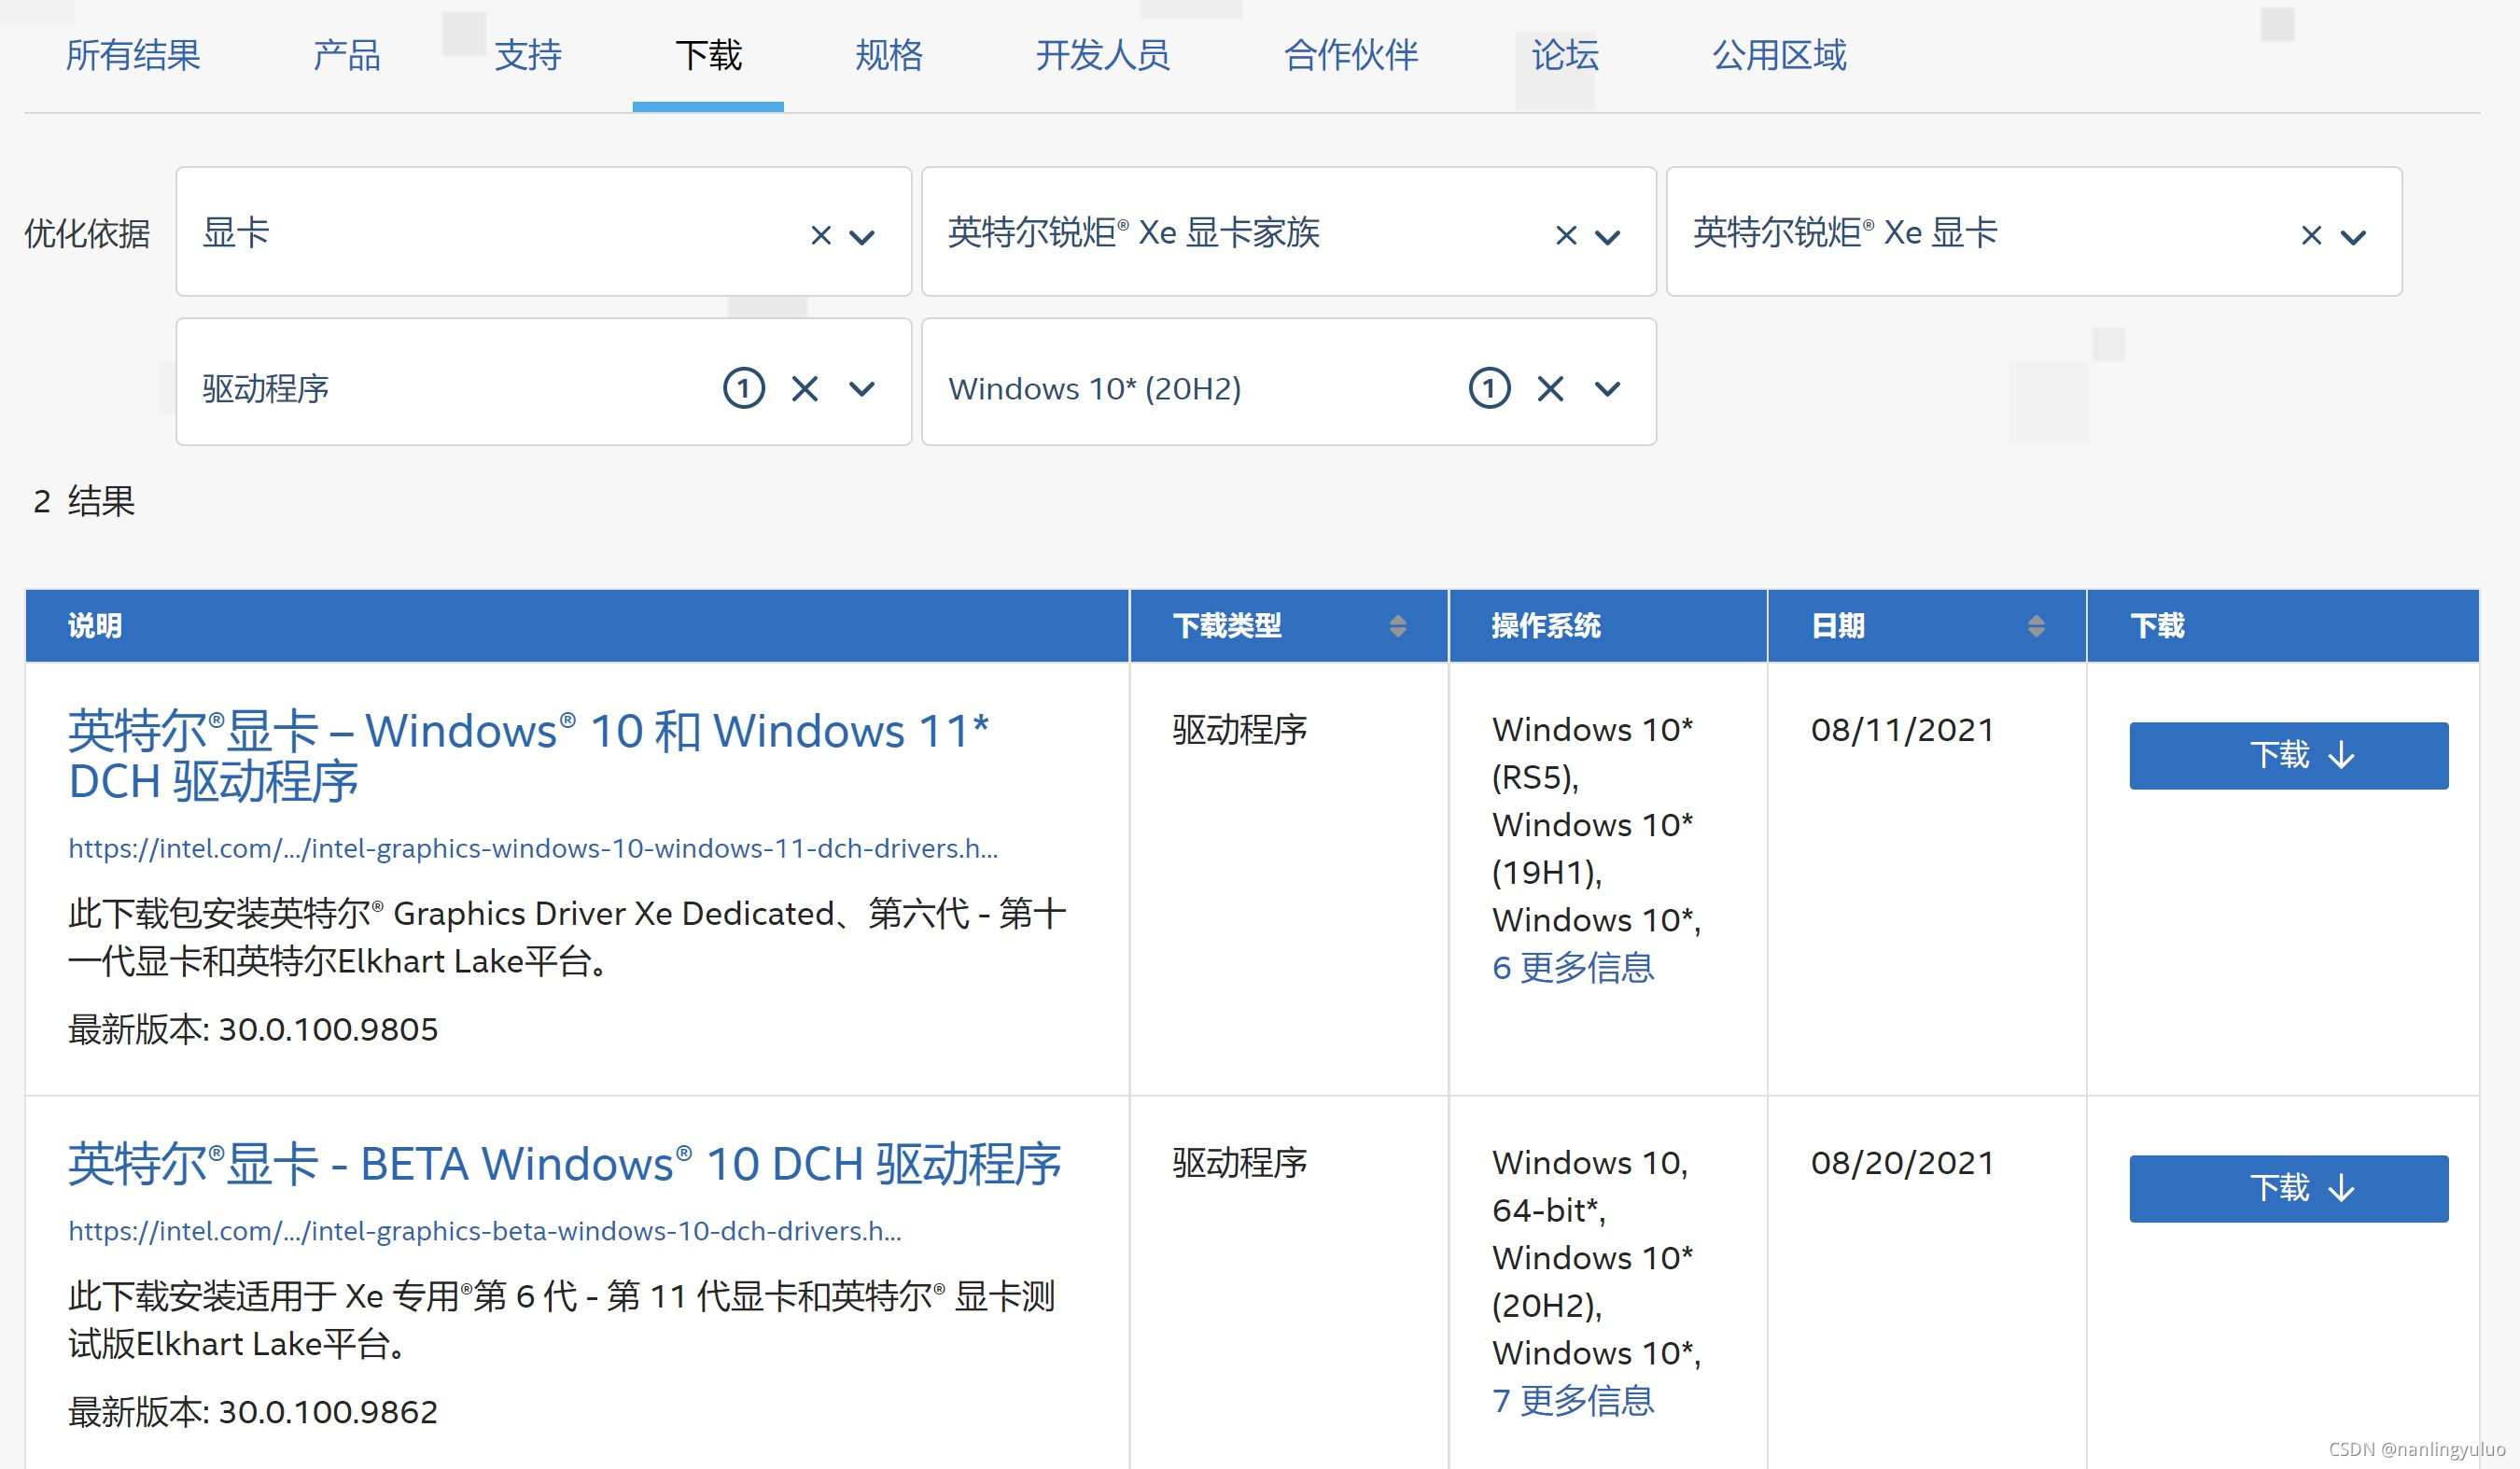
Task: Open the 驱动程序 dropdown chevron
Action: (x=862, y=389)
